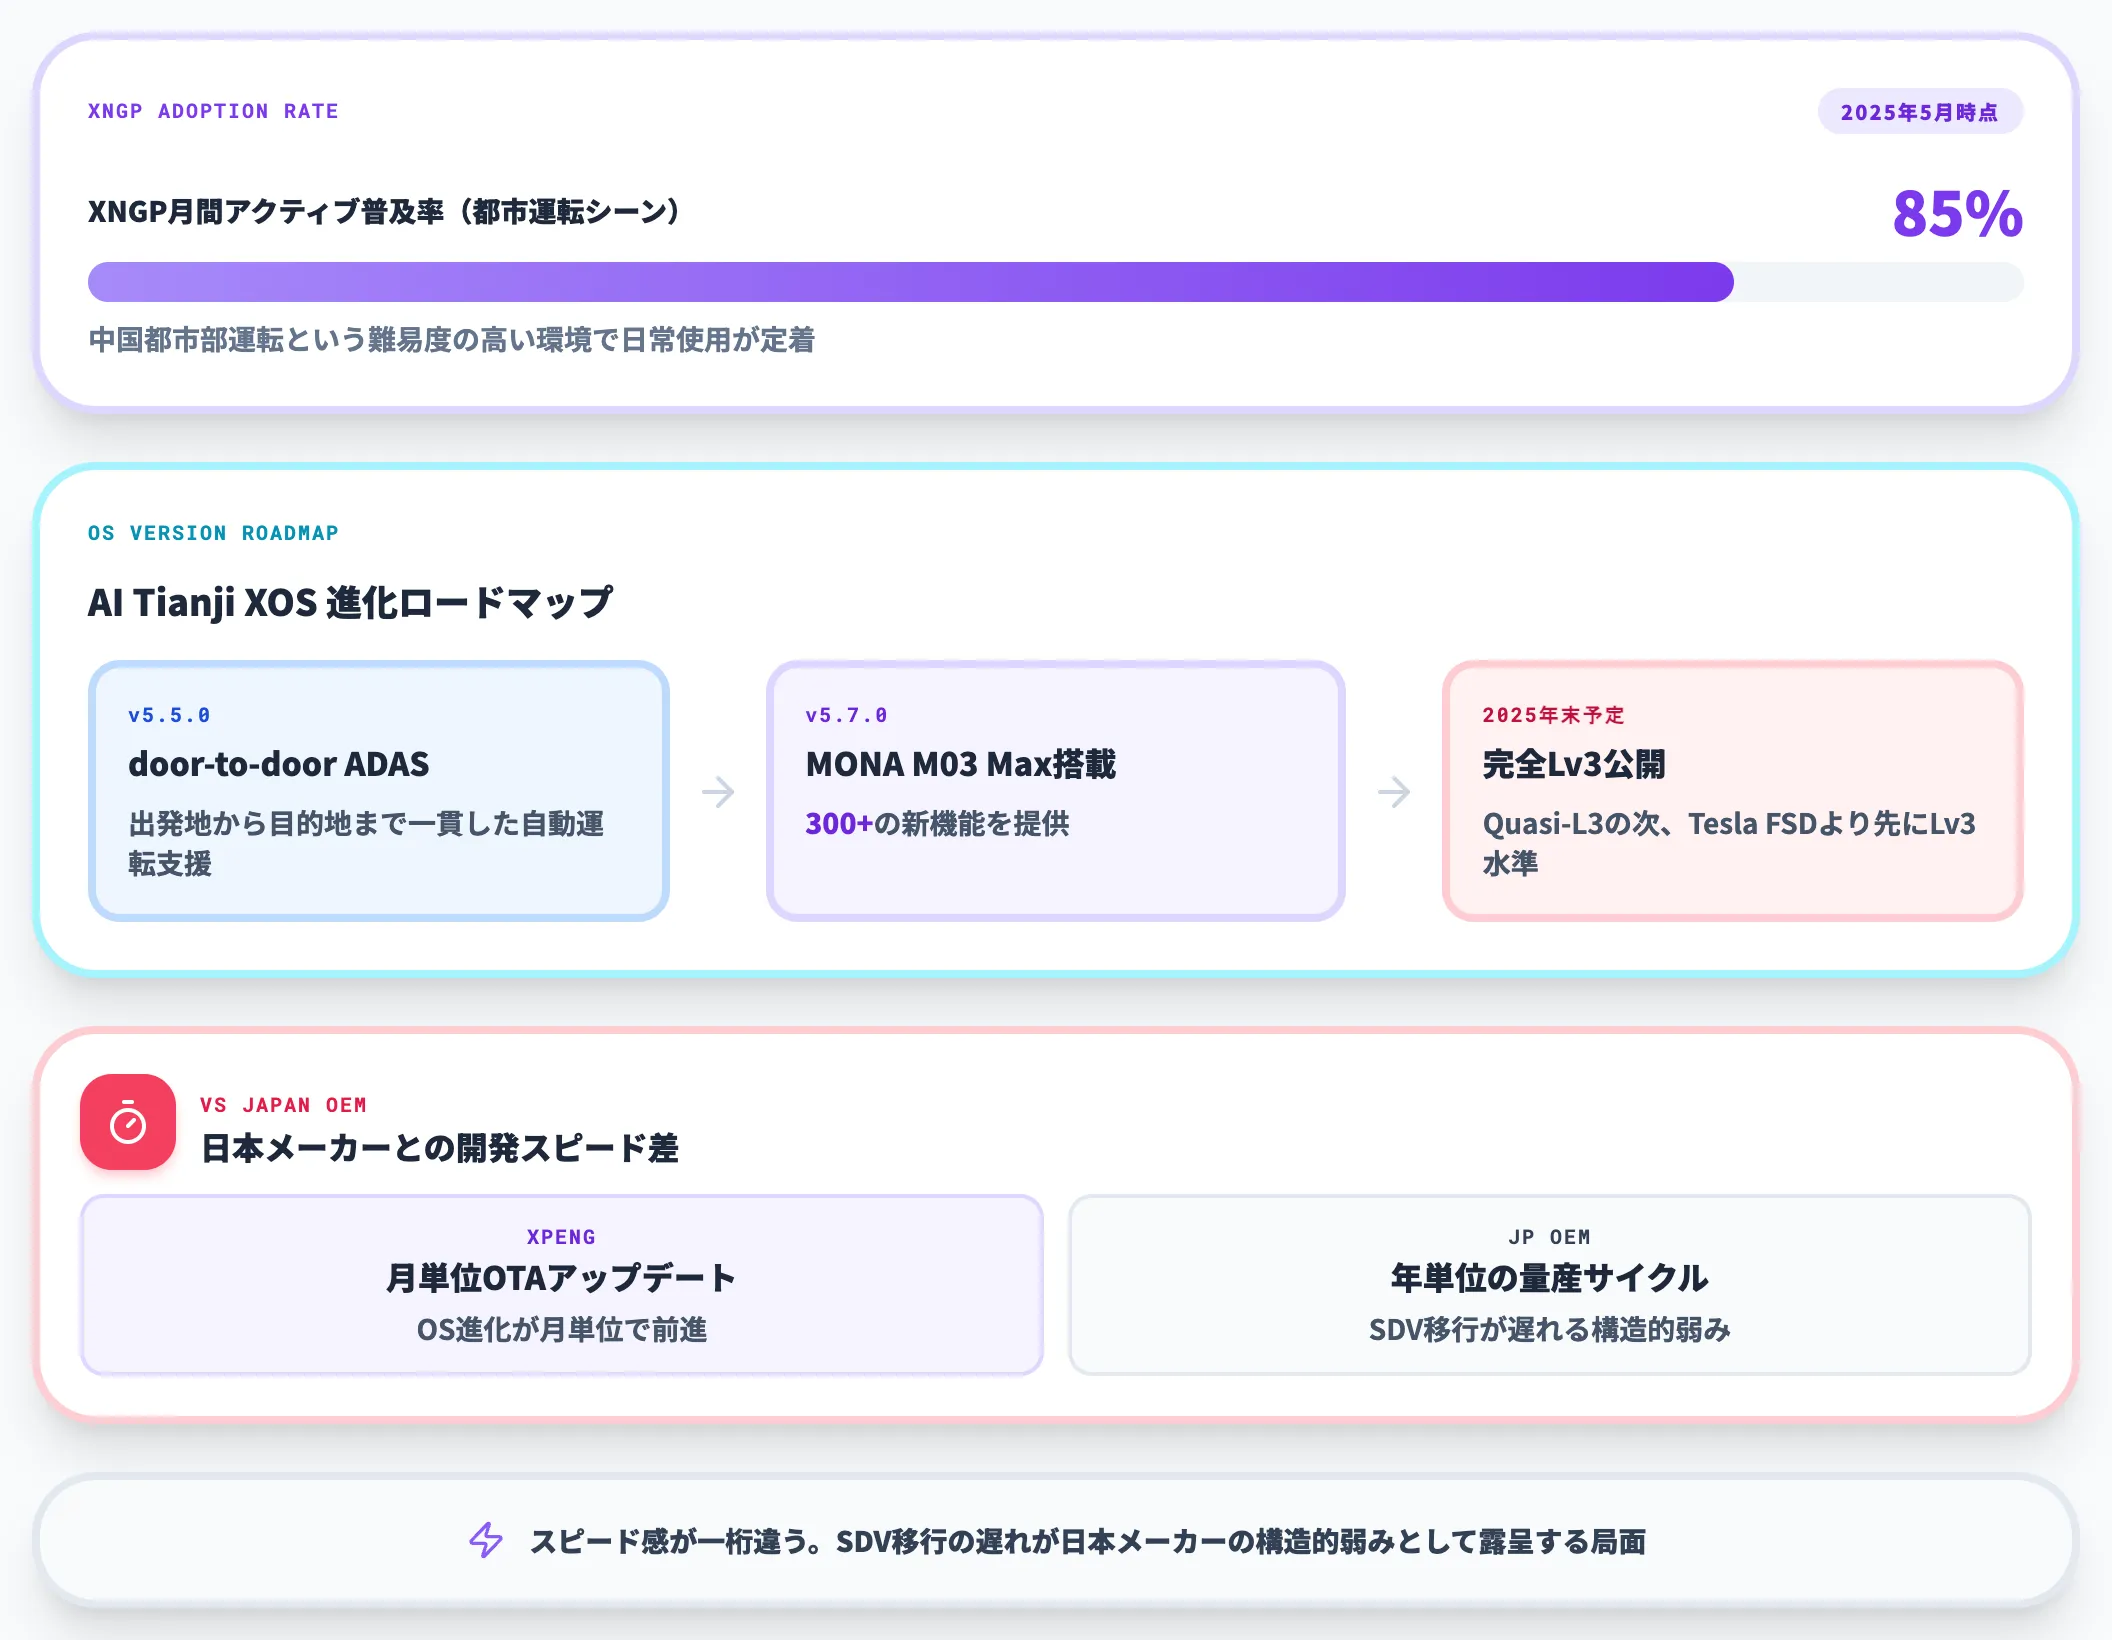Viewport: 2112px width, 1640px height.
Task: Click the VS JAPAN OEM label
Action: [283, 1105]
